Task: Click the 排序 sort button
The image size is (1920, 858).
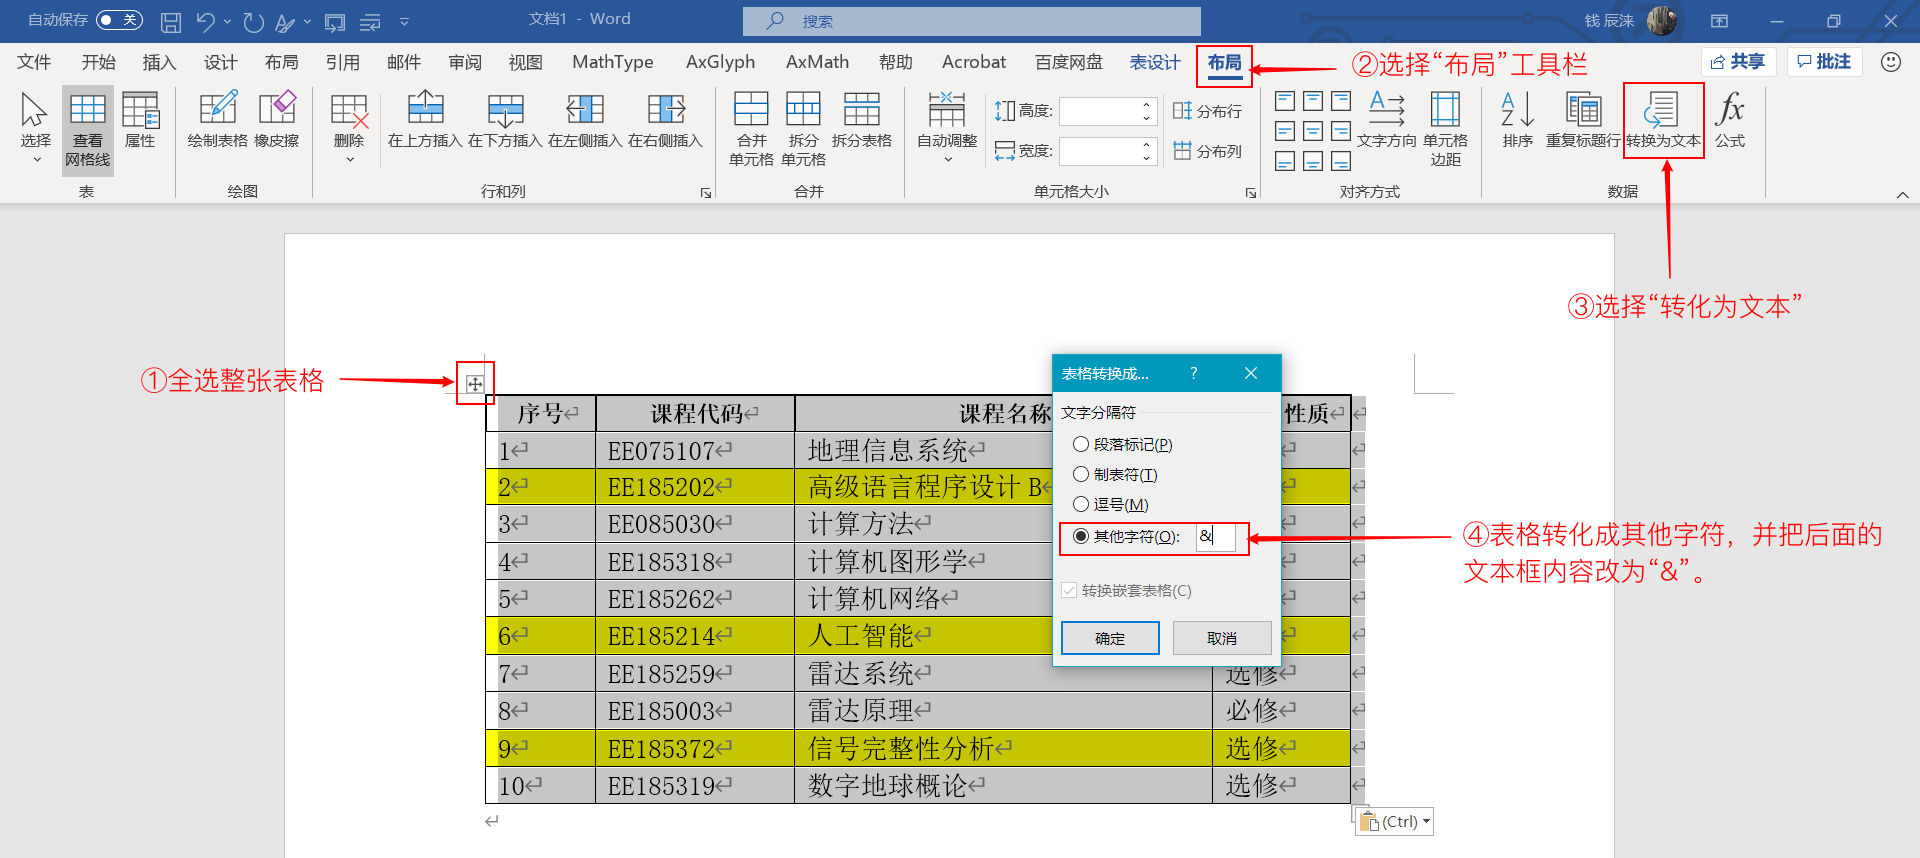Action: (x=1517, y=120)
